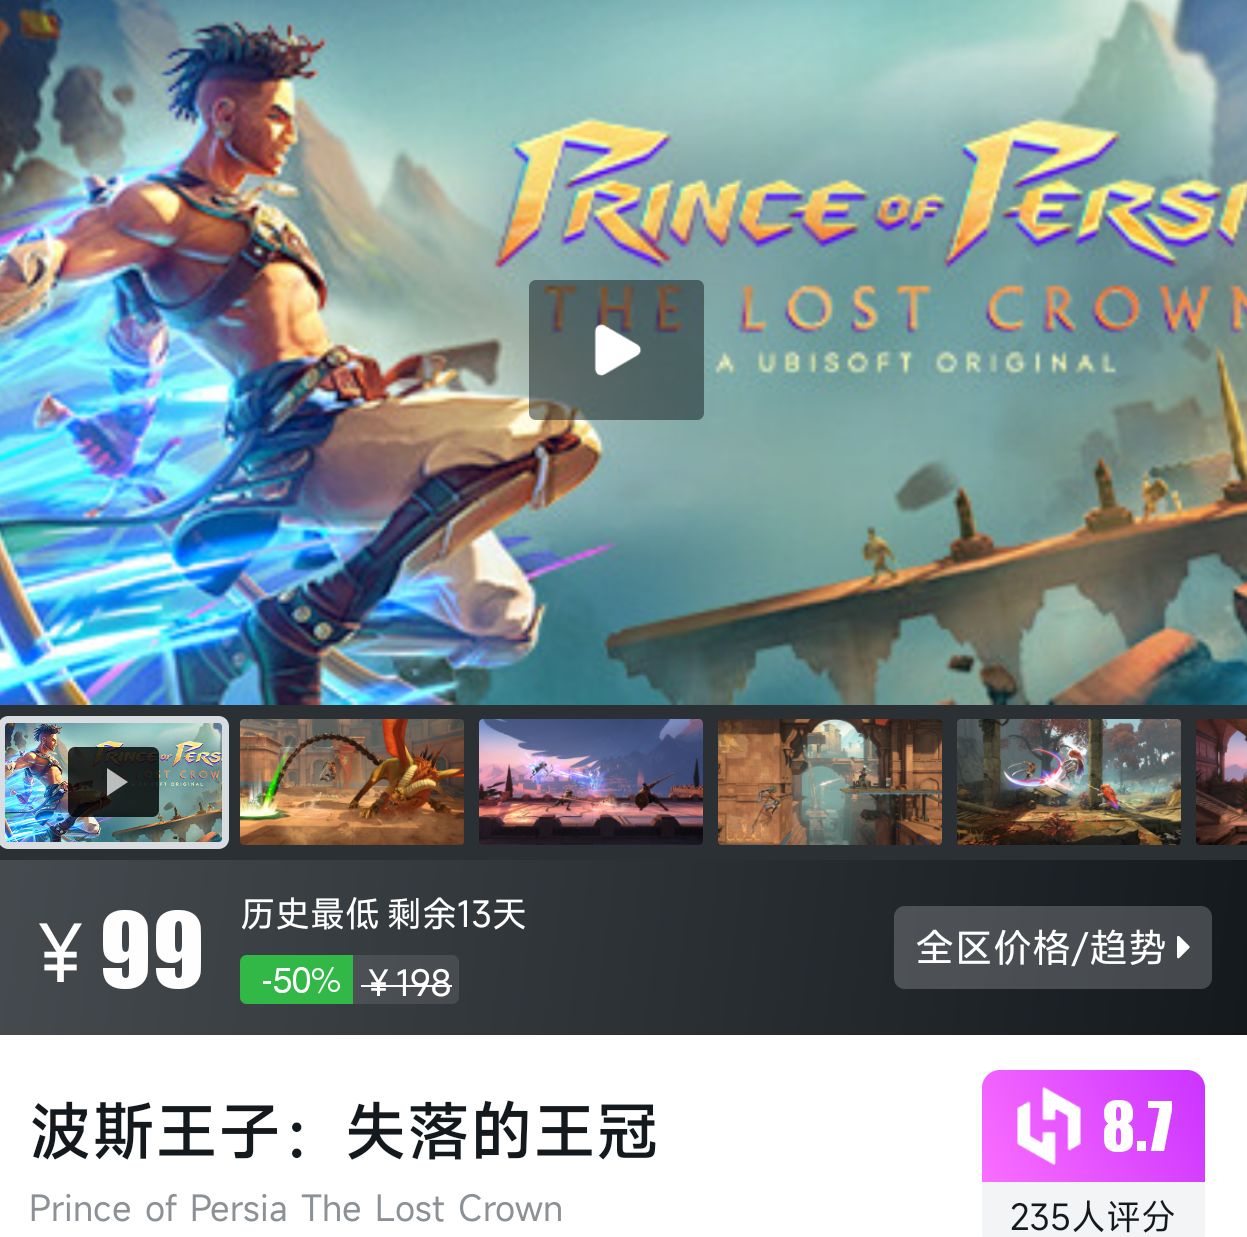The image size is (1247, 1237).
Task: View the stone archway ruins screenshot thumbnail
Action: [x=830, y=782]
